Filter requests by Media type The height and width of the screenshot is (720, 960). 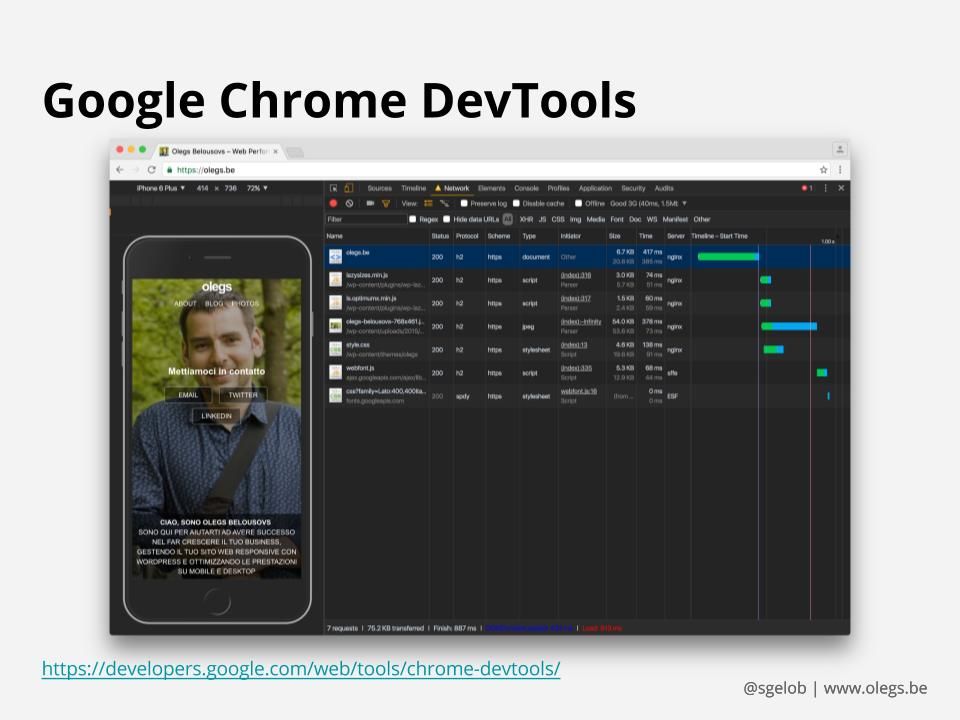[x=596, y=219]
